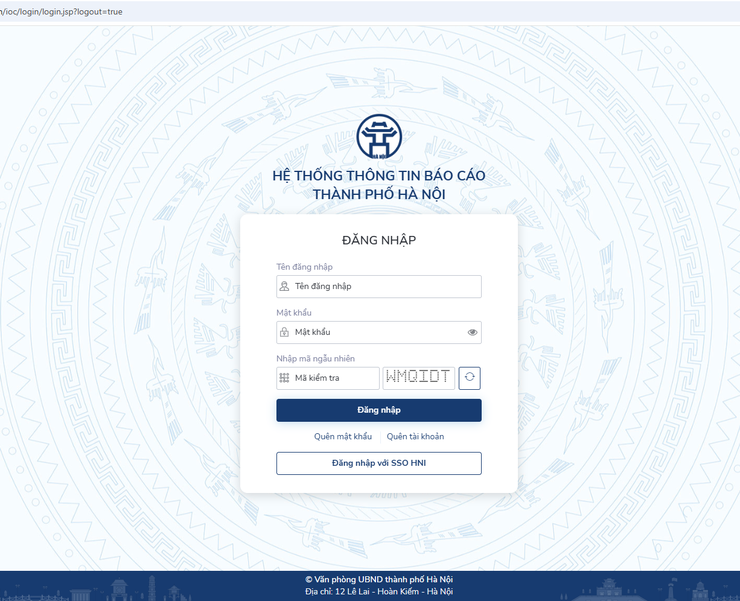The height and width of the screenshot is (601, 740).
Task: Click the WMQIDT captcha image
Action: click(x=418, y=378)
